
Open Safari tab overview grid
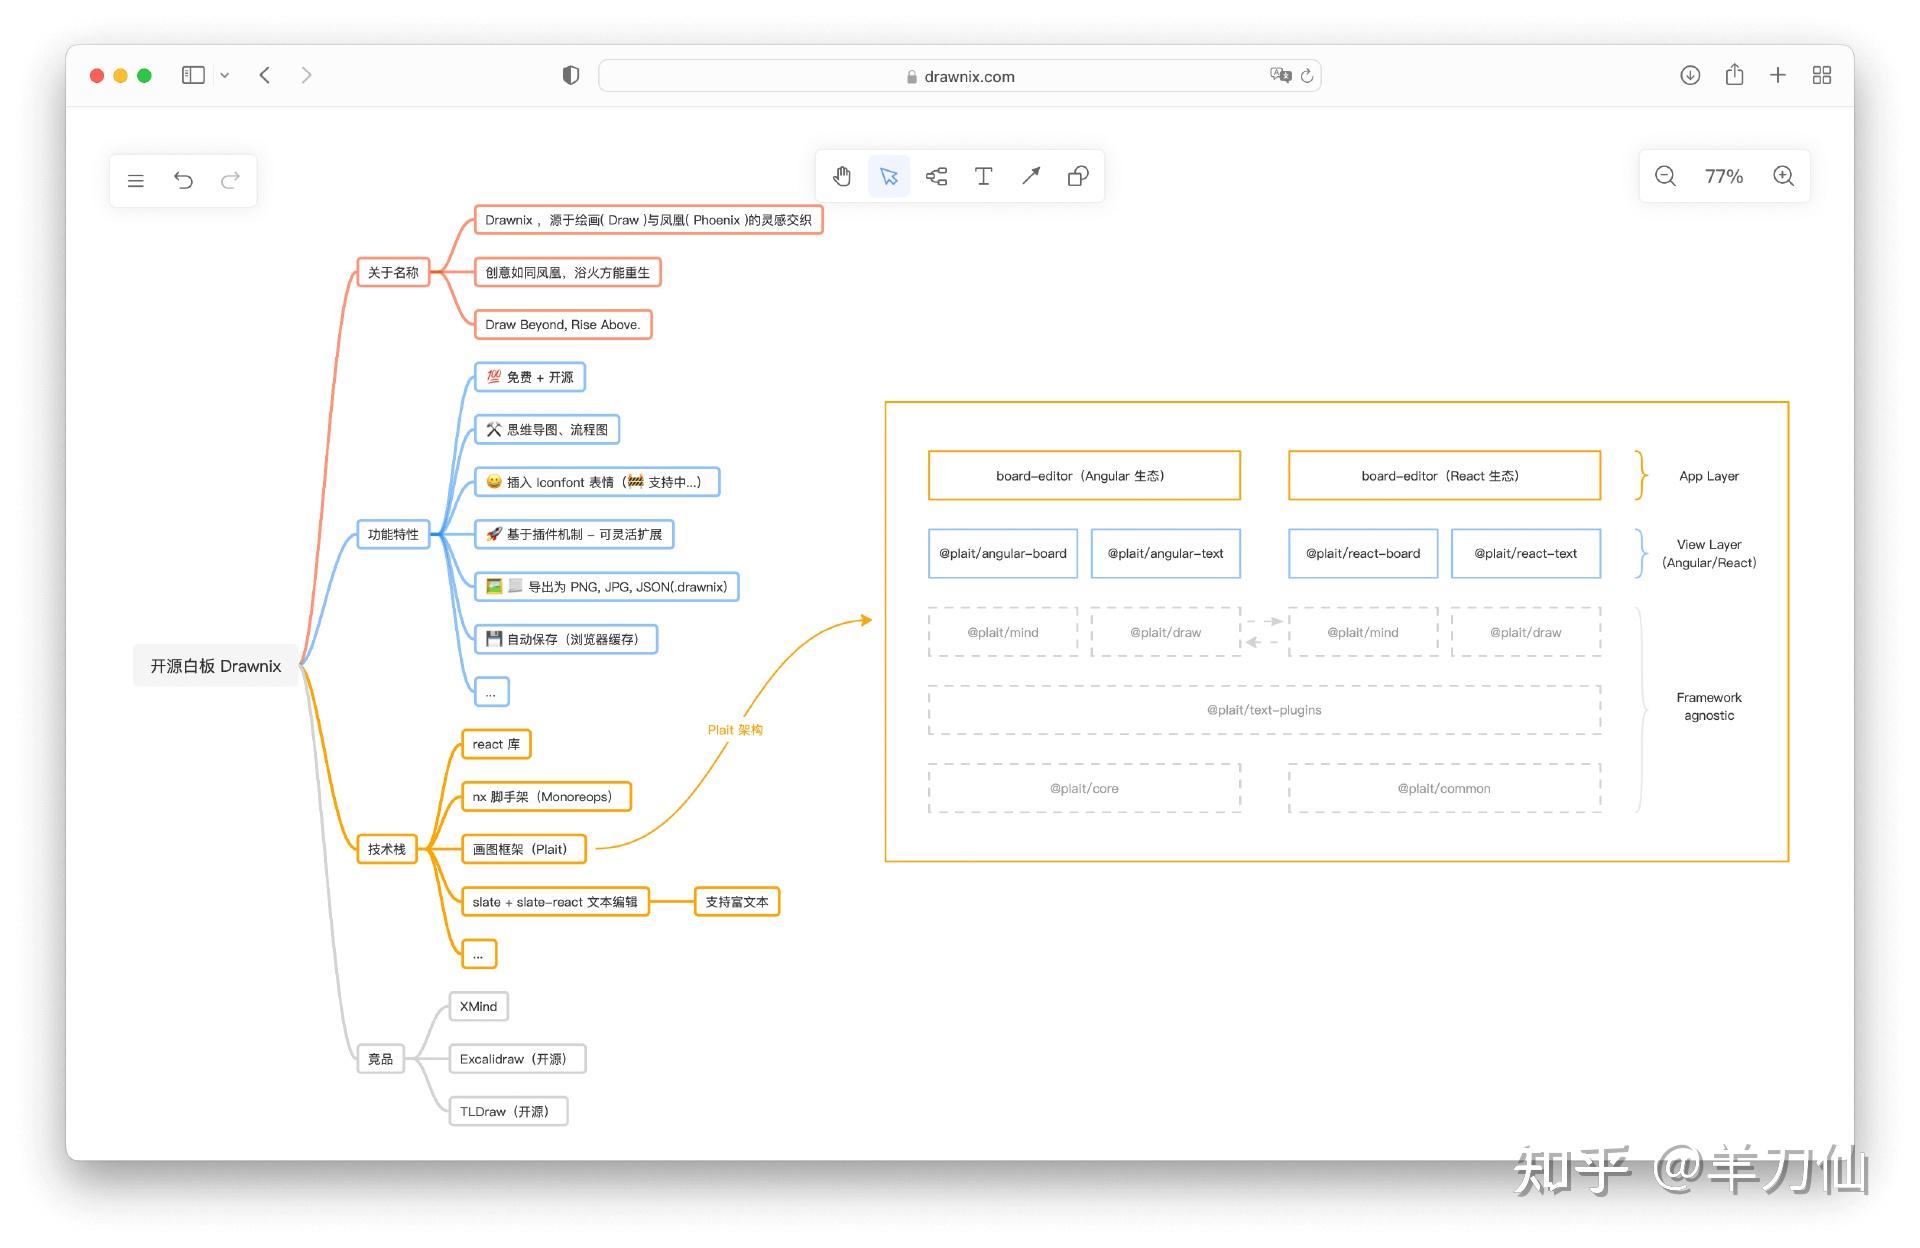[x=1821, y=75]
